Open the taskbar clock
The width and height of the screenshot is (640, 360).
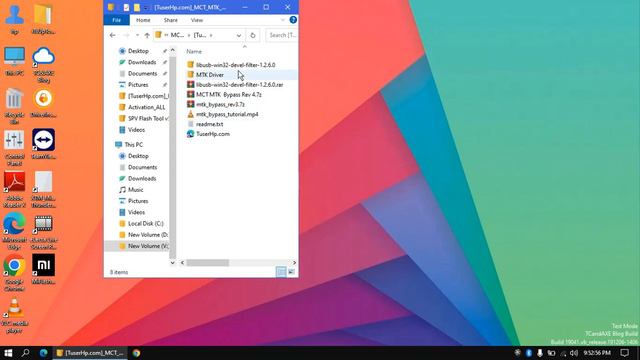coord(597,353)
